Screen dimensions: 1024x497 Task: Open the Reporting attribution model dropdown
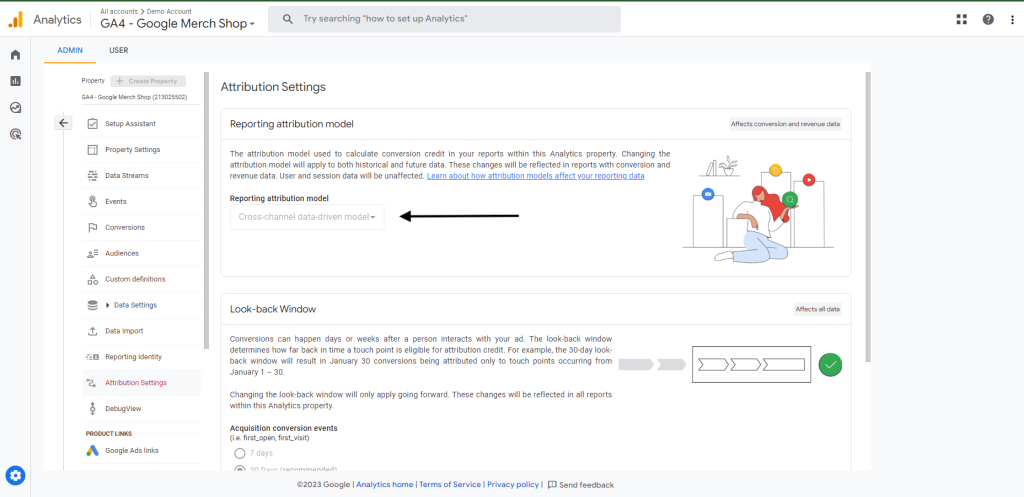pos(307,217)
